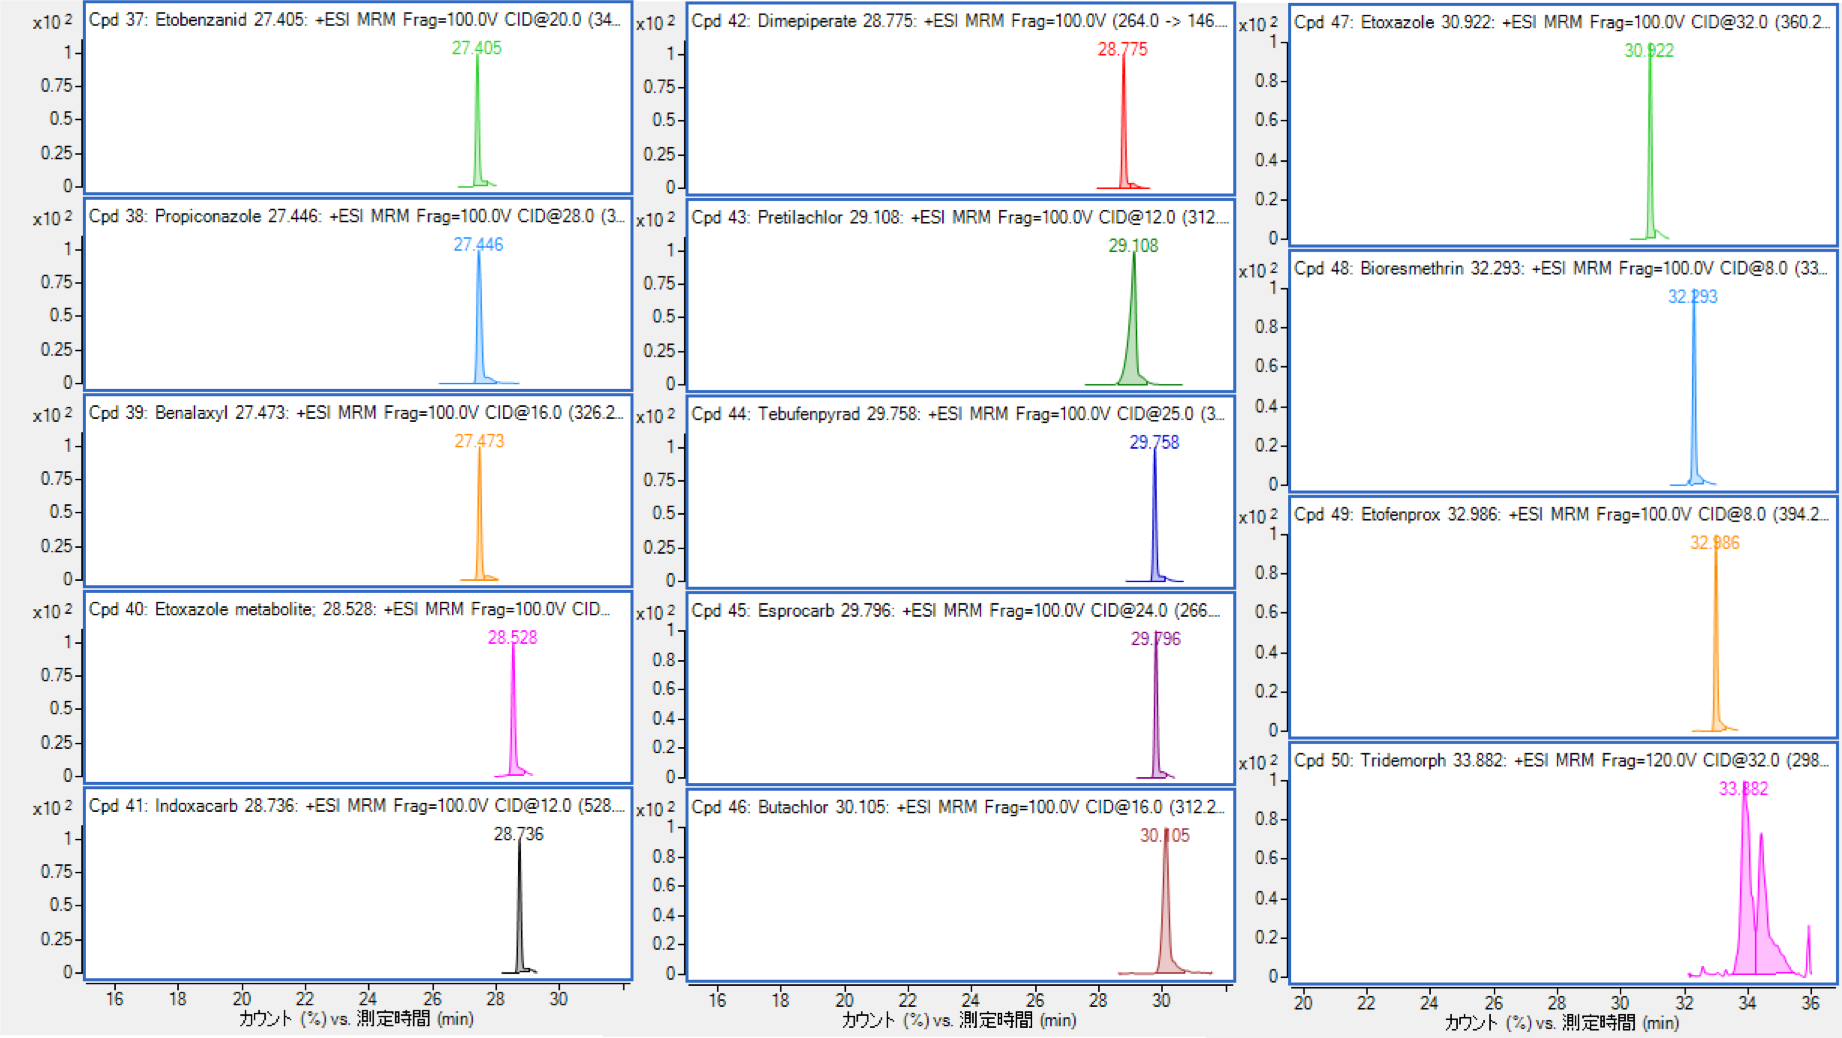Select the Cpd 40 Etoxazole metabolite title

[x=349, y=609]
